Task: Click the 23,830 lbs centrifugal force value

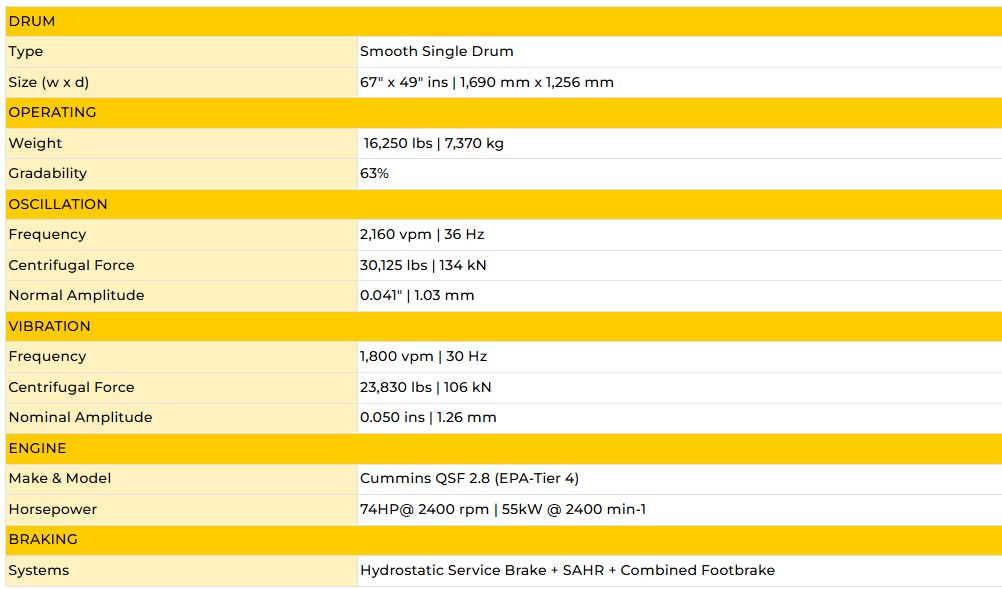Action: coord(395,387)
